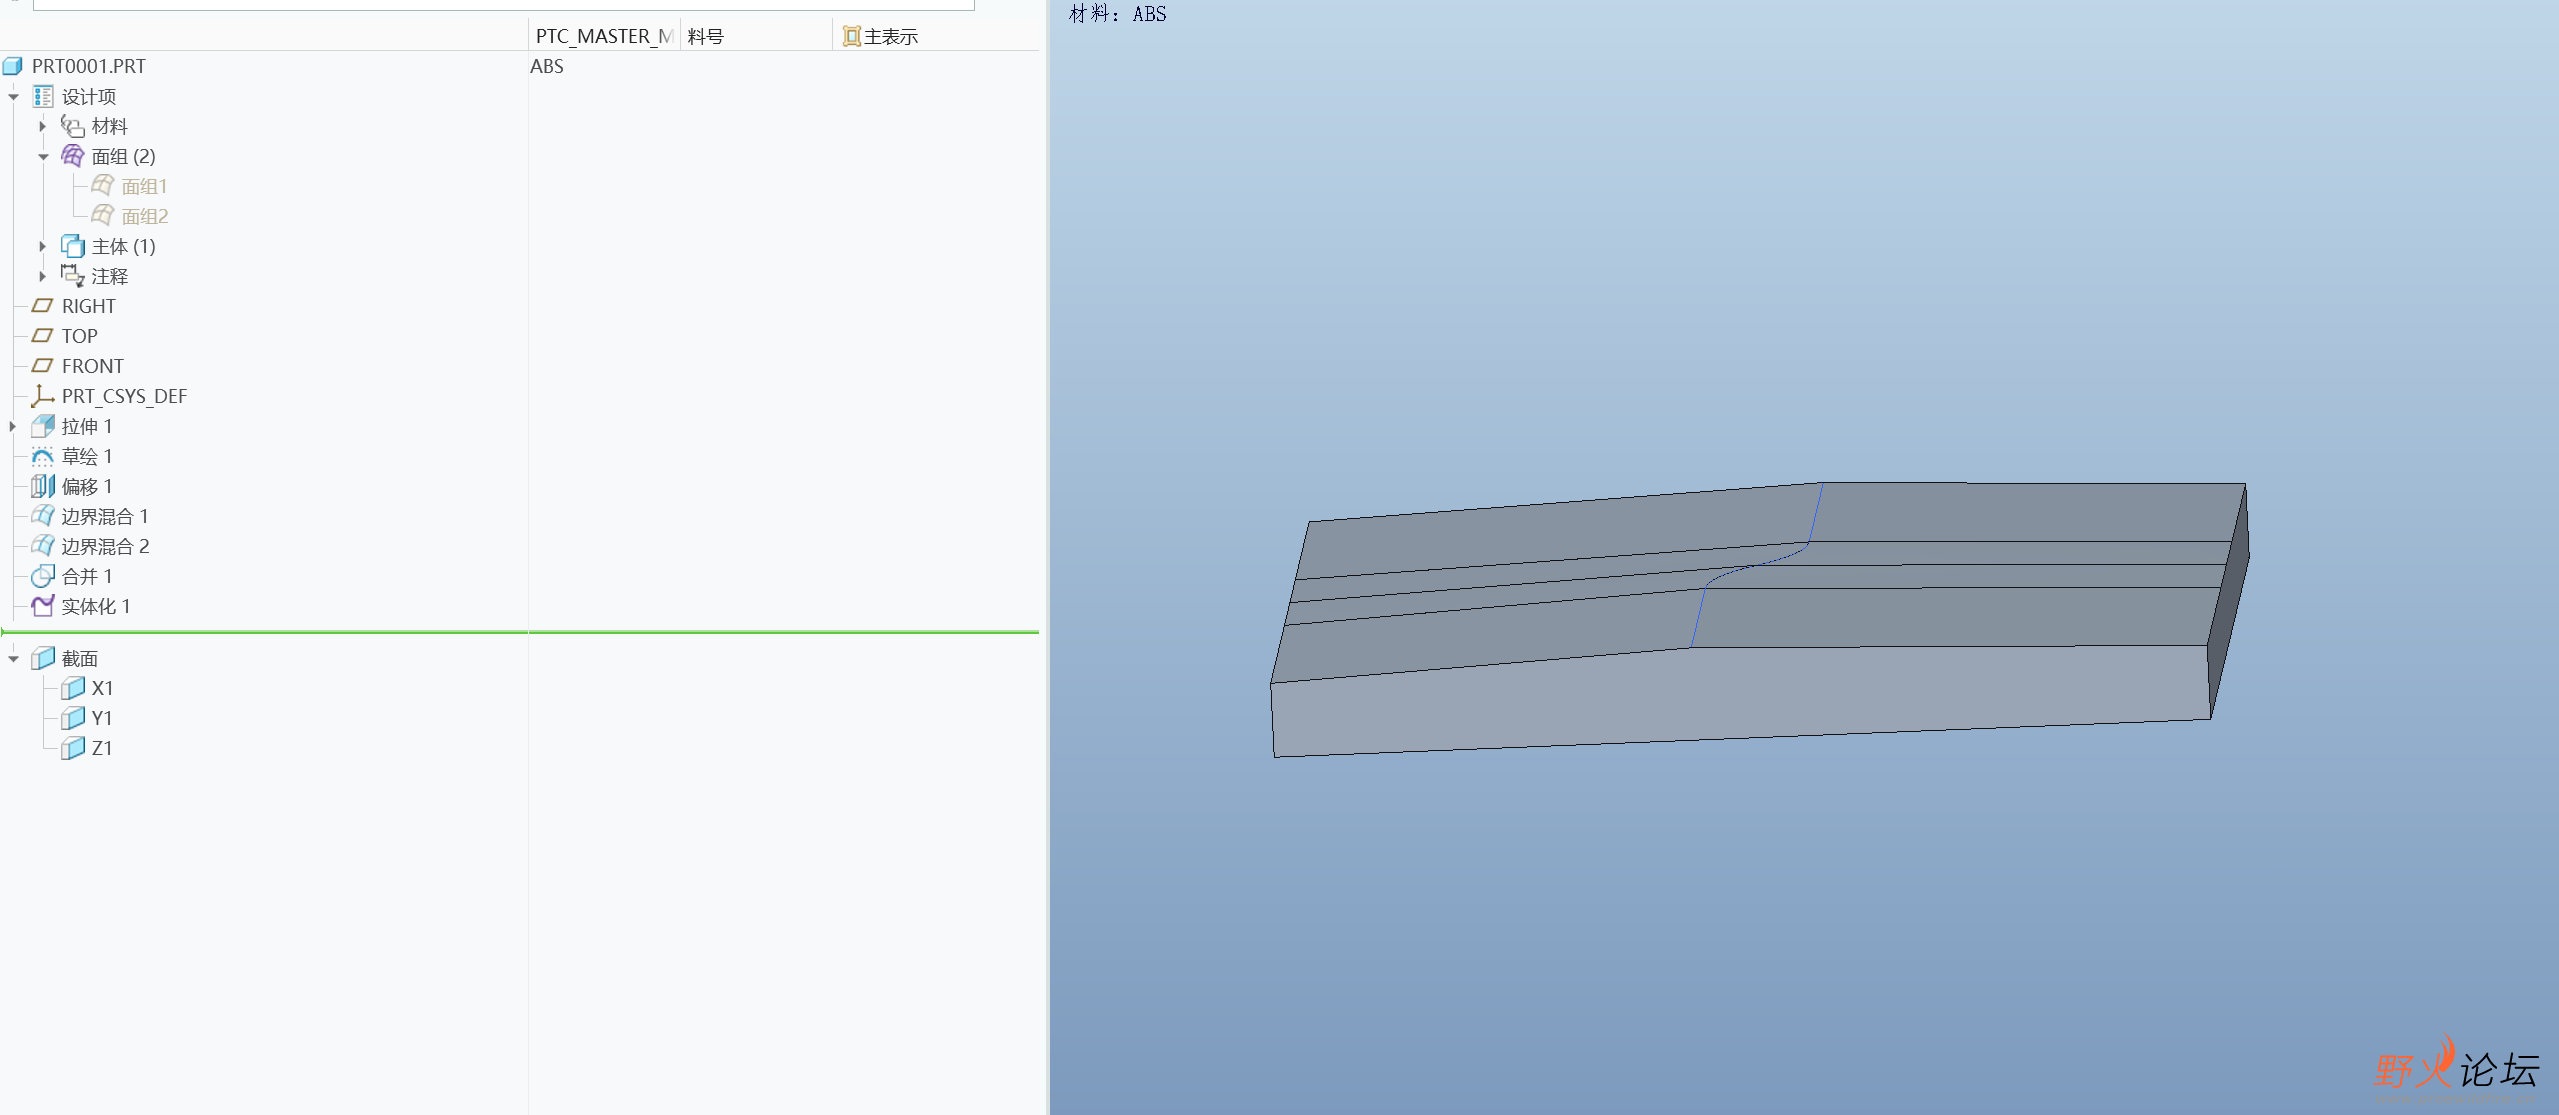
Task: Click the X1 cross-section icon
Action: click(72, 688)
